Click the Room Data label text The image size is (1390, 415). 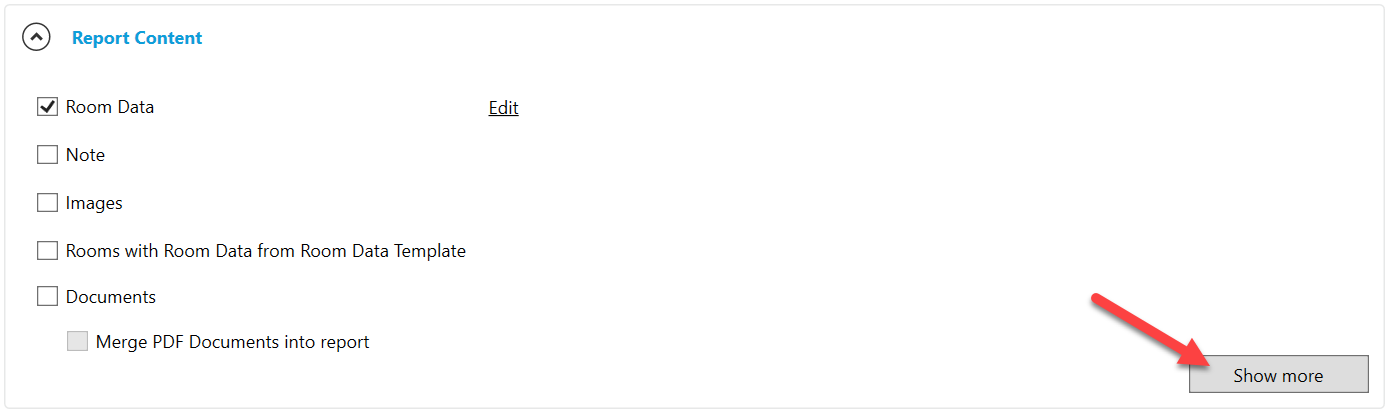click(x=110, y=107)
